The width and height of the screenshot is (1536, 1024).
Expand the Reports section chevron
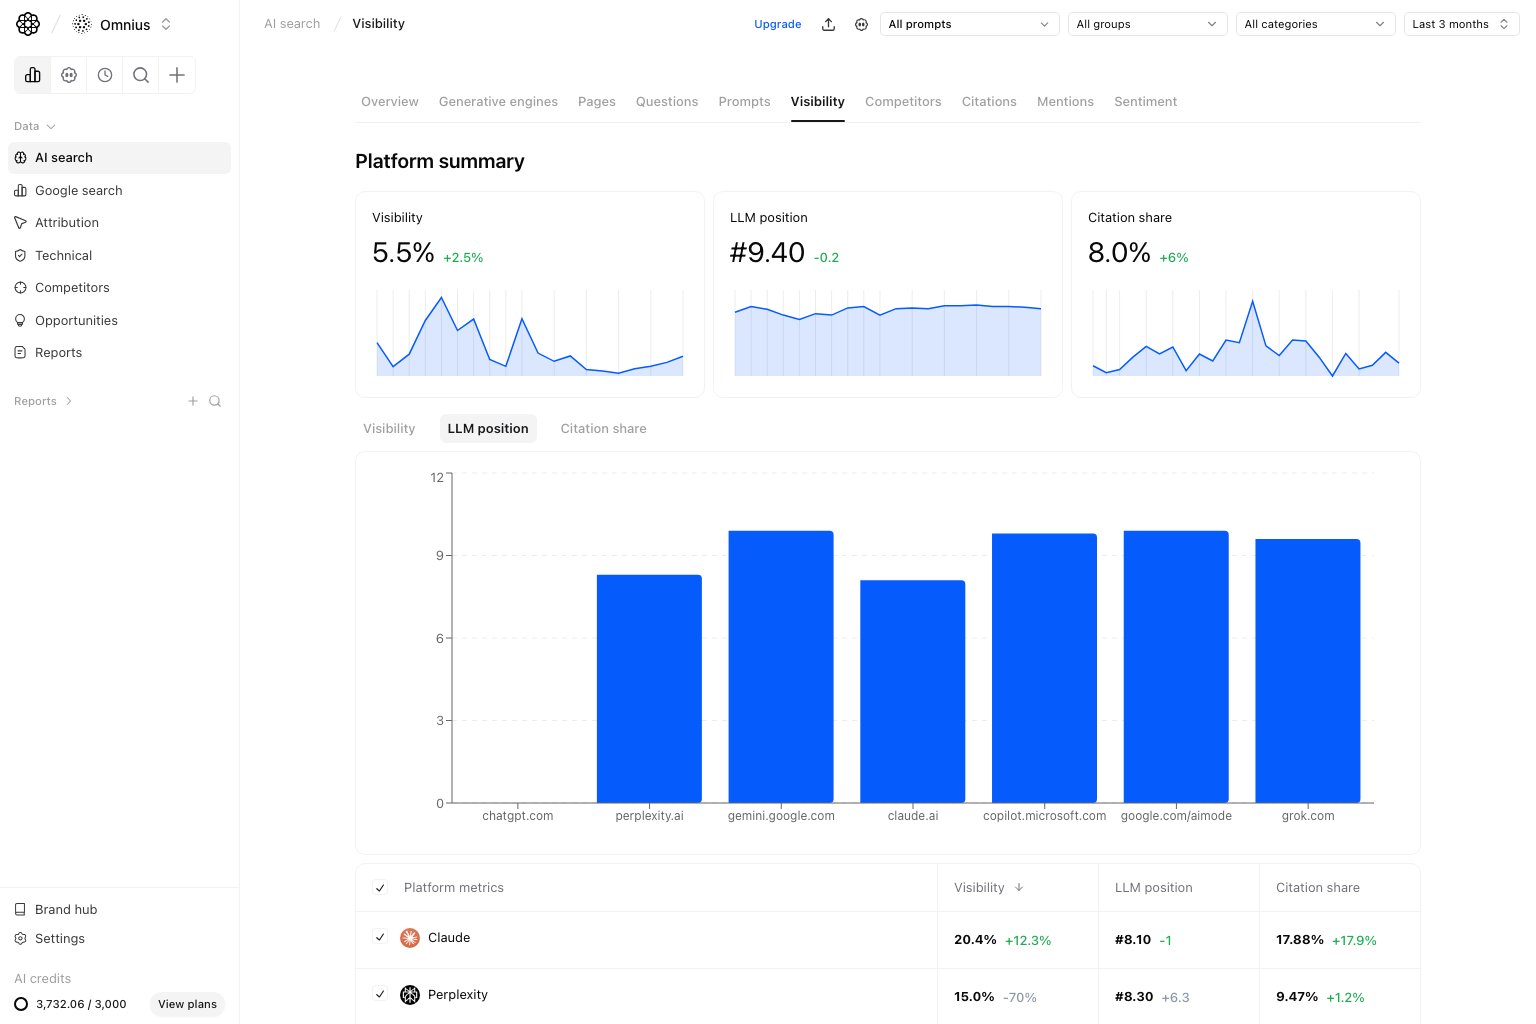tap(68, 401)
